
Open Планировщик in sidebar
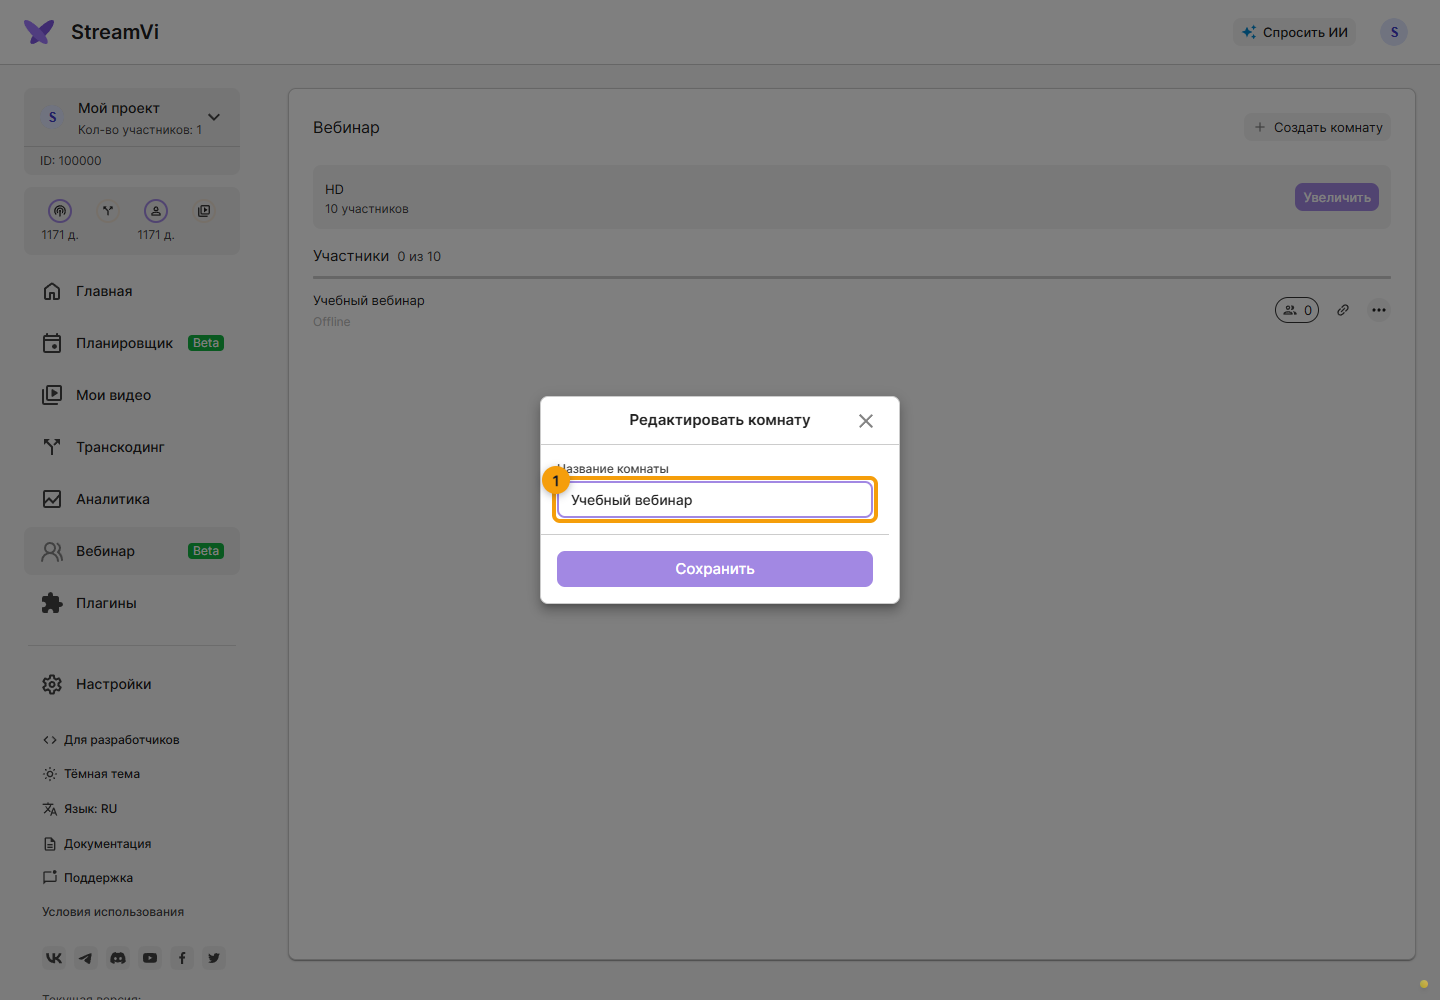[132, 343]
